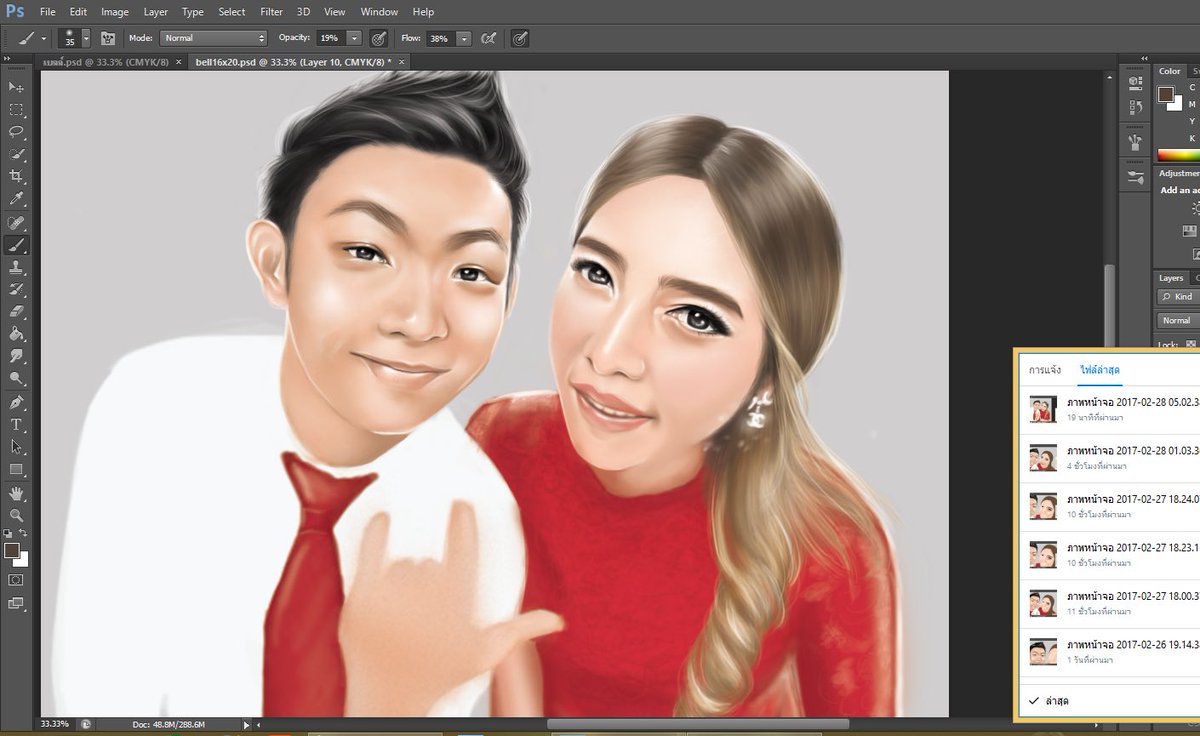
Task: Enable airbrush-style build-up
Action: point(488,38)
